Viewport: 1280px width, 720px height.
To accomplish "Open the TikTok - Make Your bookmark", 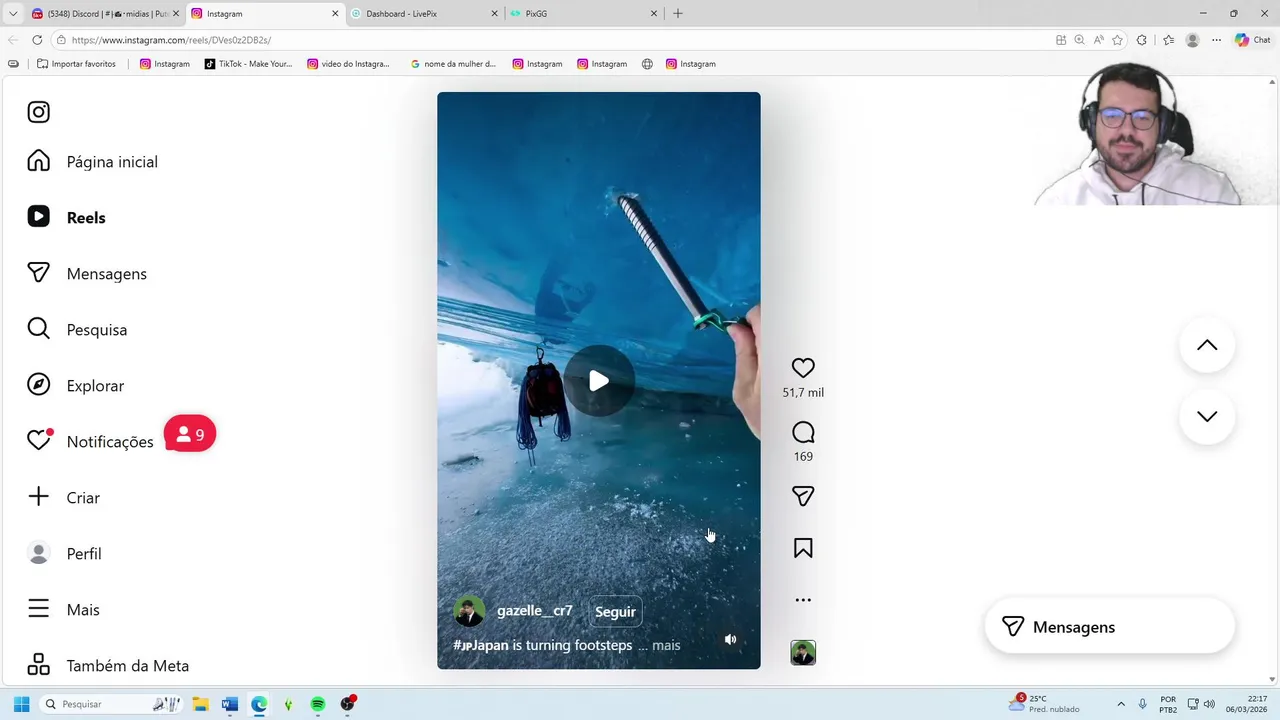I will click(x=248, y=64).
